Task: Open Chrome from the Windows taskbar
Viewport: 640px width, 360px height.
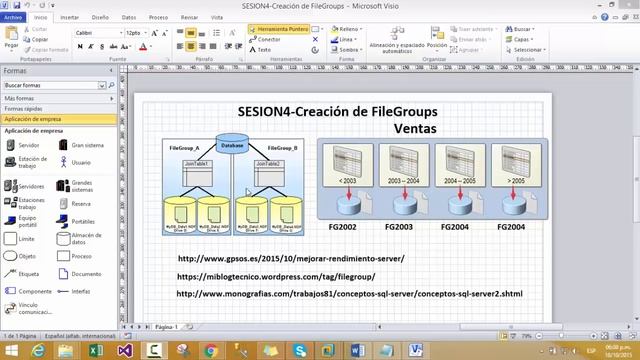Action: tap(211, 351)
